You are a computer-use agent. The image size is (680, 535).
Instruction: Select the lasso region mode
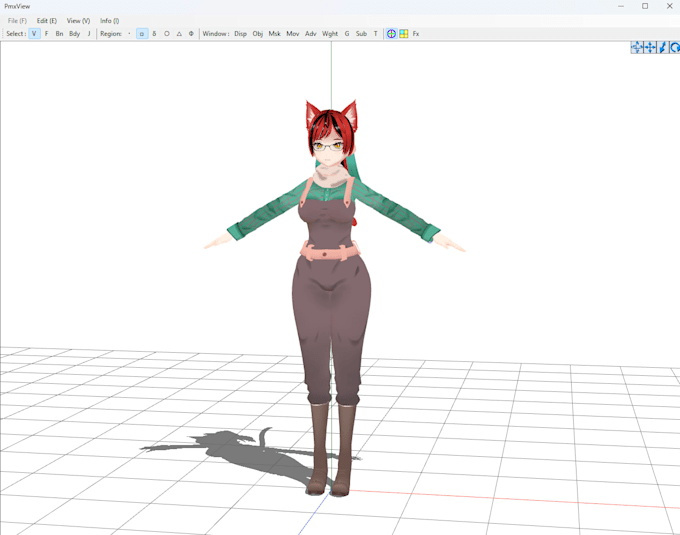[154, 34]
